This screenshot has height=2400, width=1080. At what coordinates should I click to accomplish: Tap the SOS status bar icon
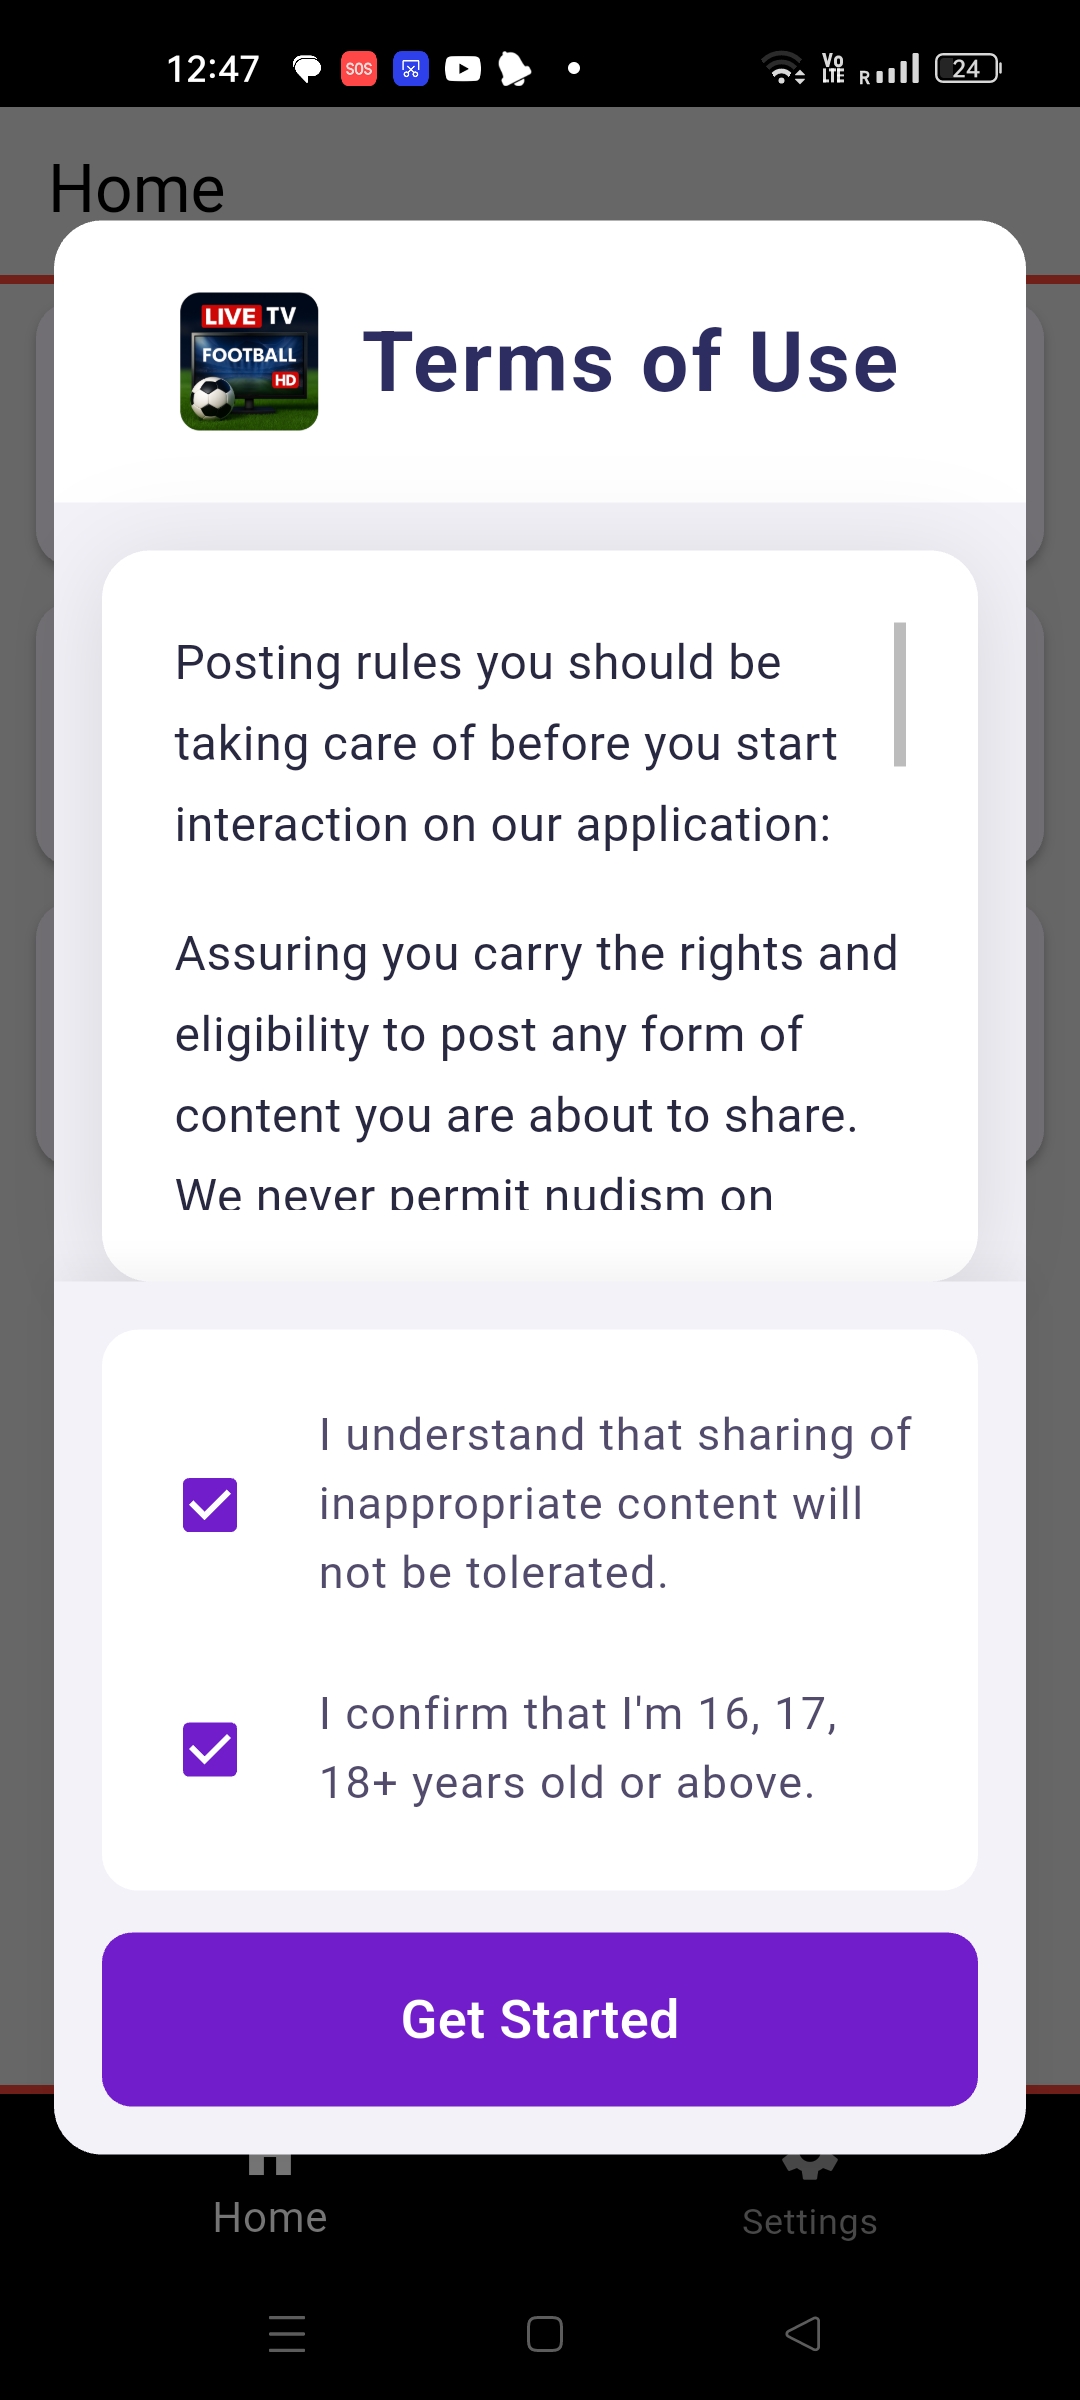click(x=359, y=68)
